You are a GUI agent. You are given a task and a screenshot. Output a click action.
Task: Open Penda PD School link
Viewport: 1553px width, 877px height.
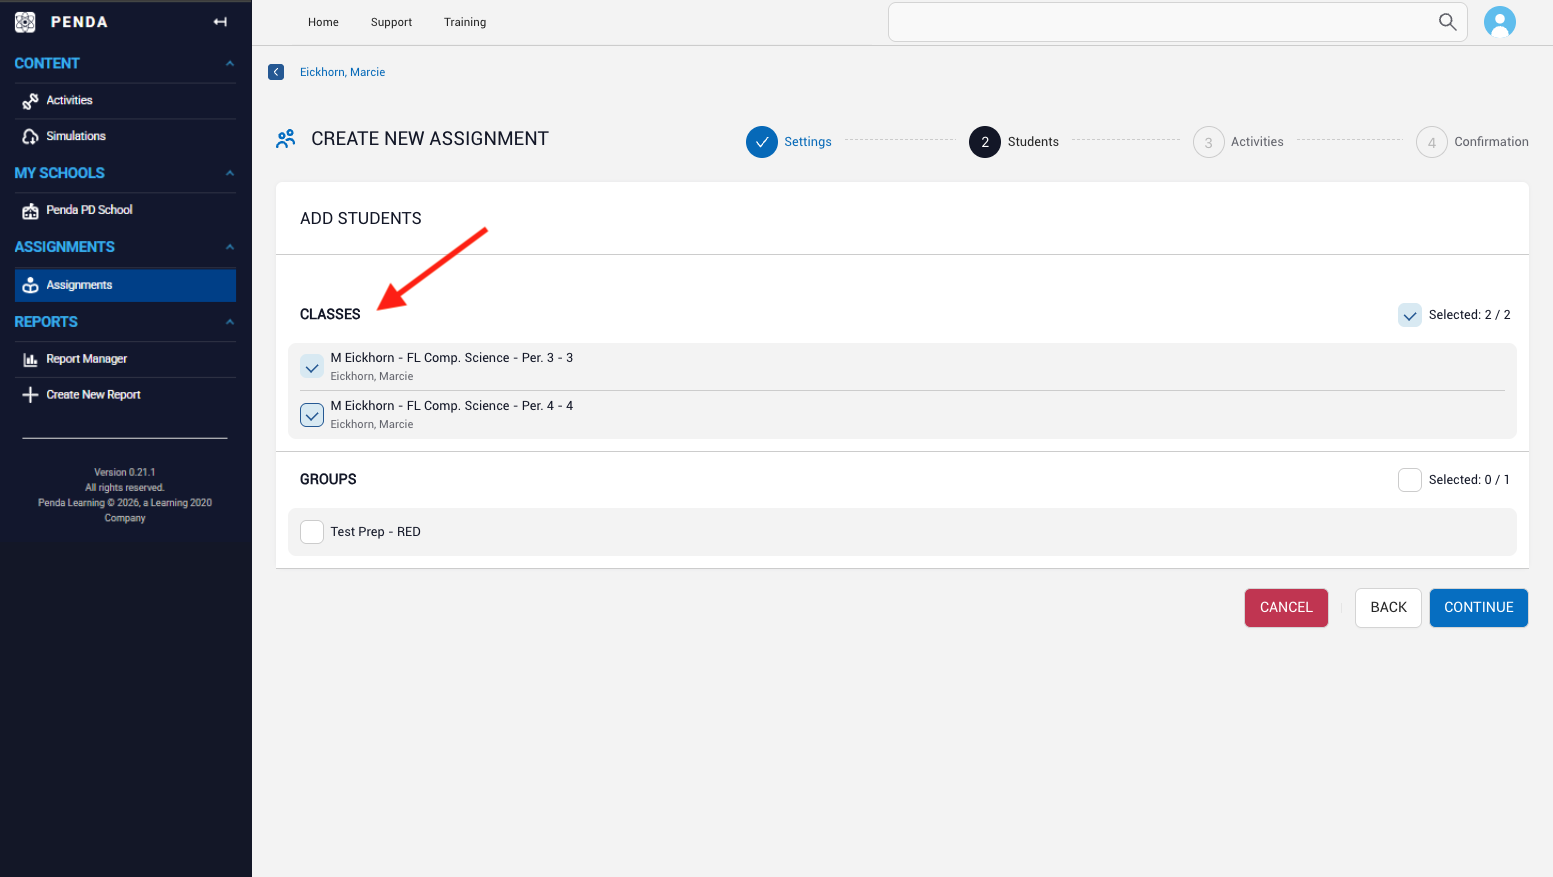pyautogui.click(x=89, y=210)
